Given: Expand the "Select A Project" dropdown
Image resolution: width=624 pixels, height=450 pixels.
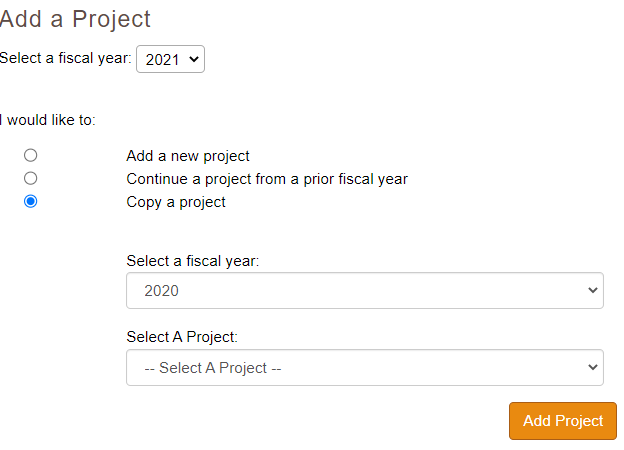Looking at the screenshot, I should 364,367.
